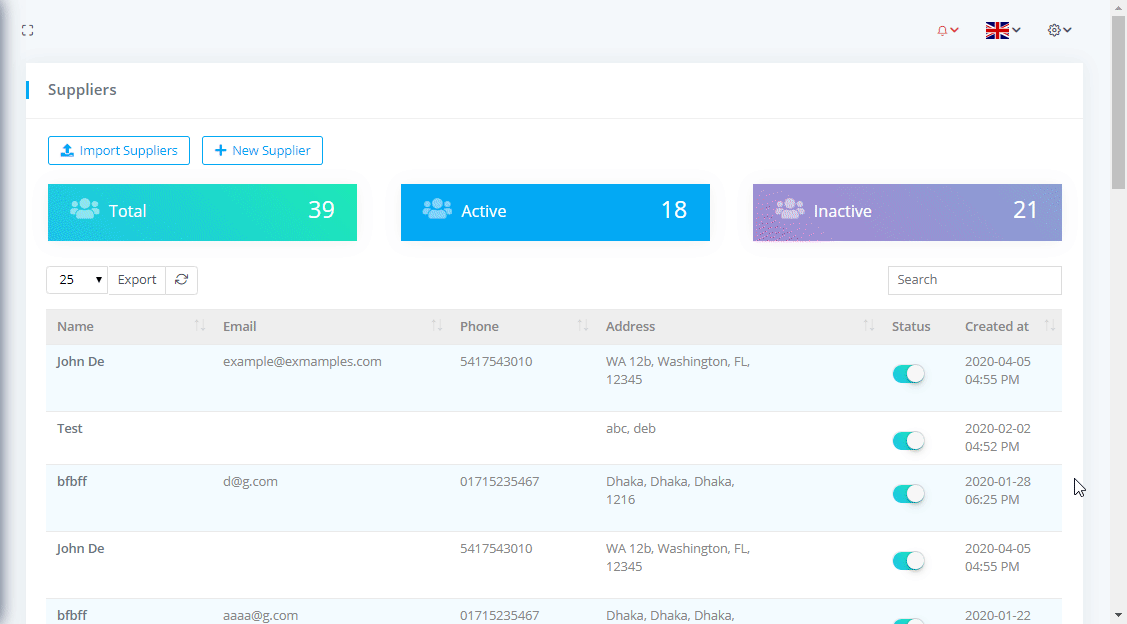Viewport: 1127px width, 624px height.
Task: Click the Phone column sort icon
Action: click(583, 327)
